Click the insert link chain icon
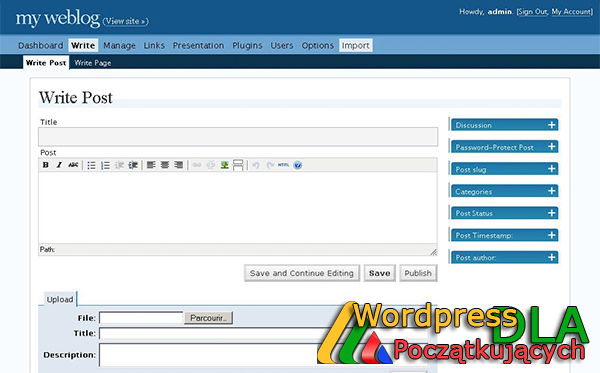600x373 pixels. tap(197, 165)
